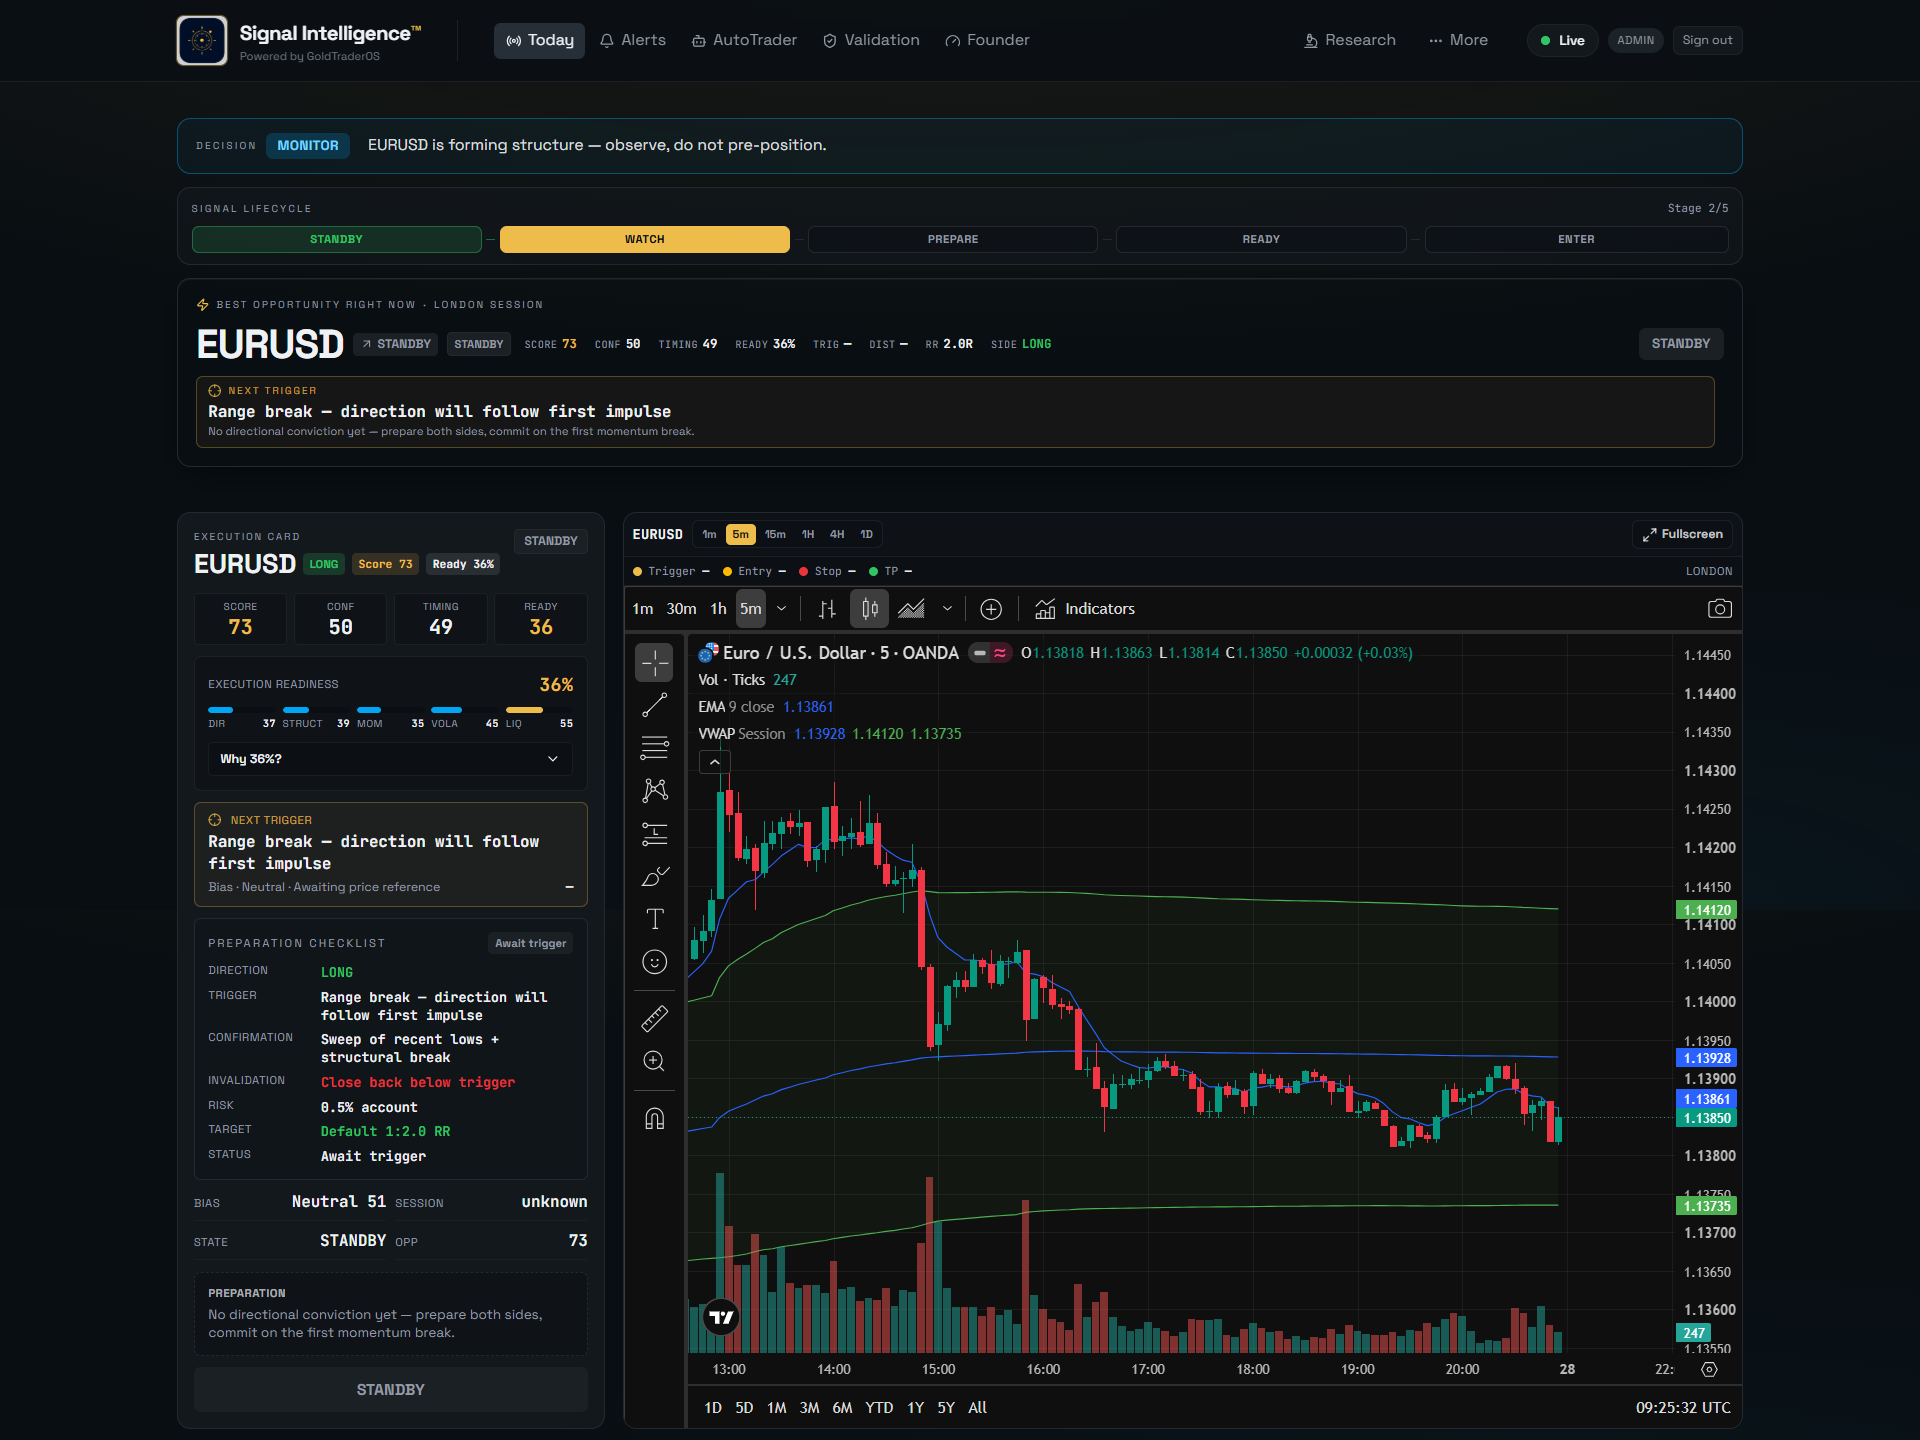
Task: Click the ADMIN badge
Action: click(1635, 41)
